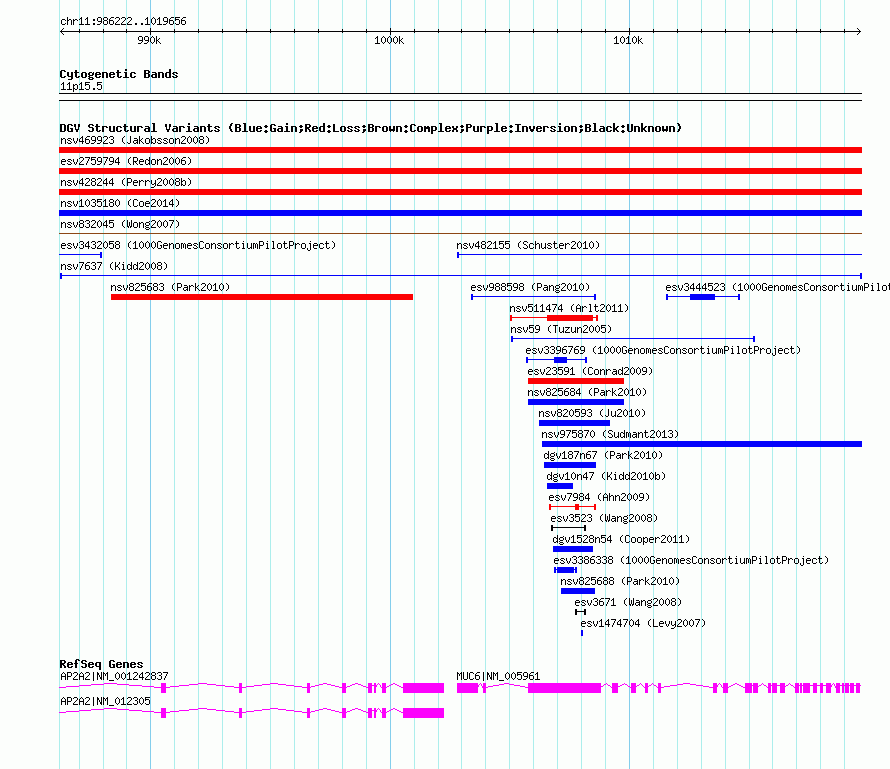Click the blue nsv1035180 (Coe2014) gain bar
Image resolution: width=890 pixels, height=769 pixels.
click(x=460, y=213)
